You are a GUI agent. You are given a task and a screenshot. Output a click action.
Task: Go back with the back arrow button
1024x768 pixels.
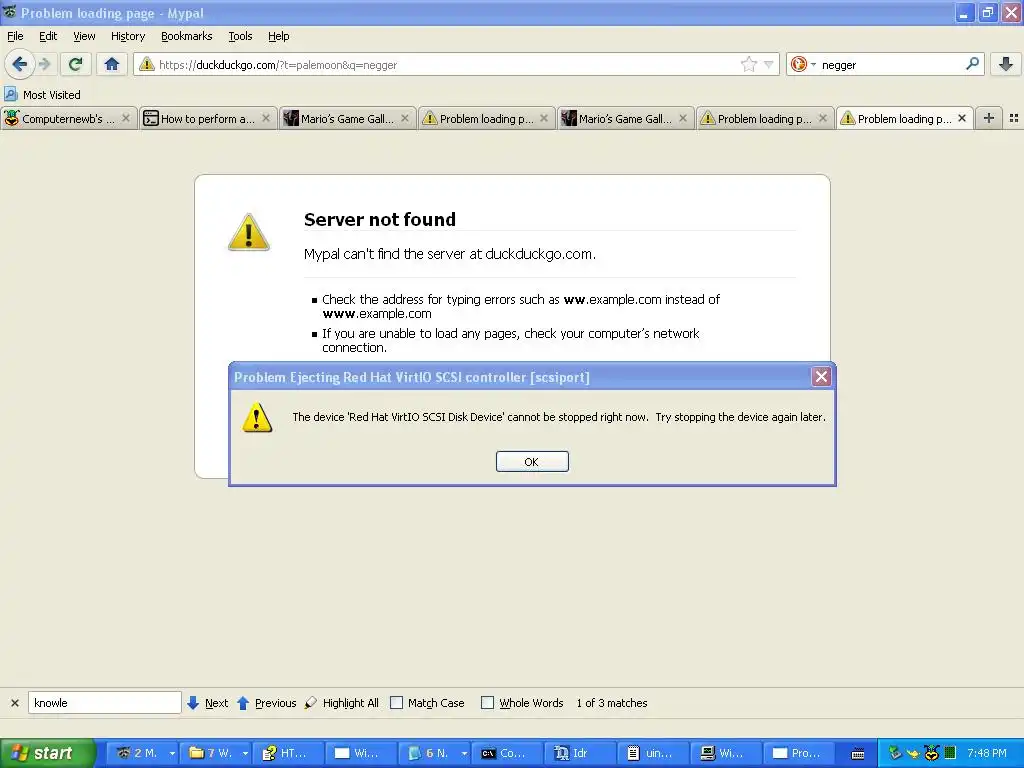point(20,64)
